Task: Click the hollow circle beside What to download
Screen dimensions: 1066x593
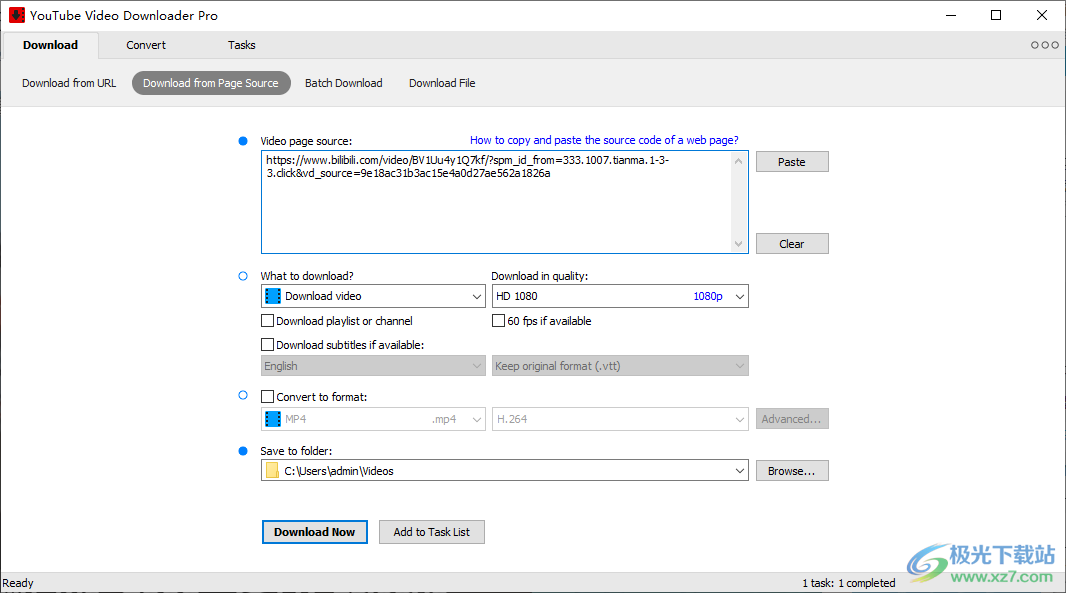Action: point(243,276)
